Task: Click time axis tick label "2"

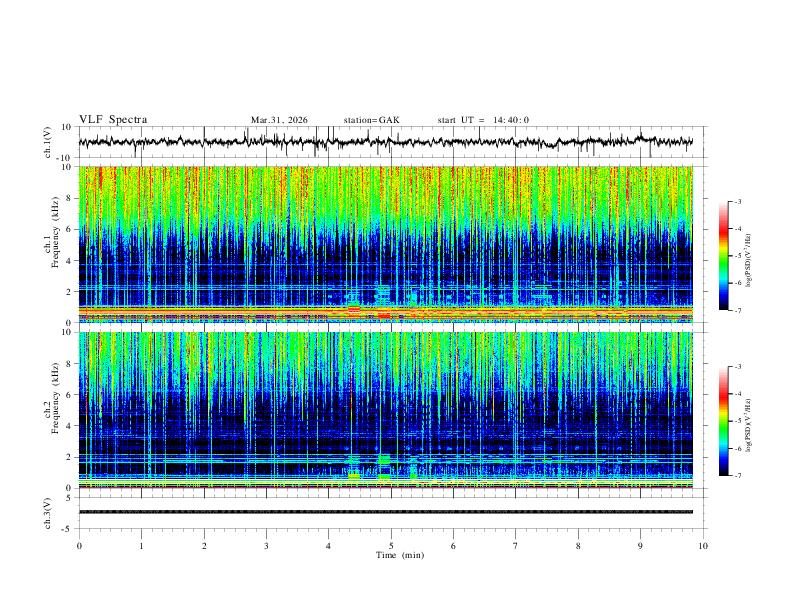Action: 204,546
